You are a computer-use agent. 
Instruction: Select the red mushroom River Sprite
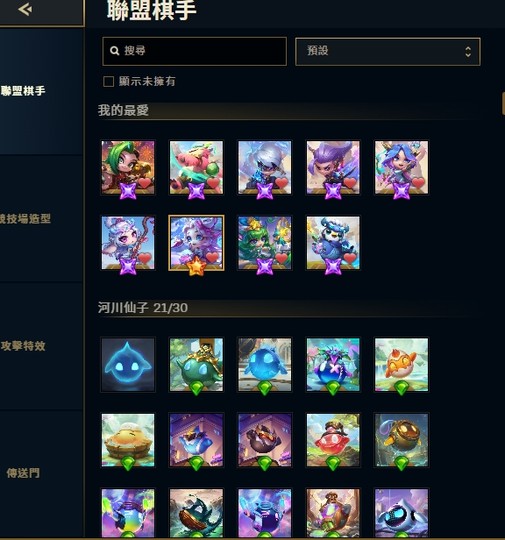point(333,440)
